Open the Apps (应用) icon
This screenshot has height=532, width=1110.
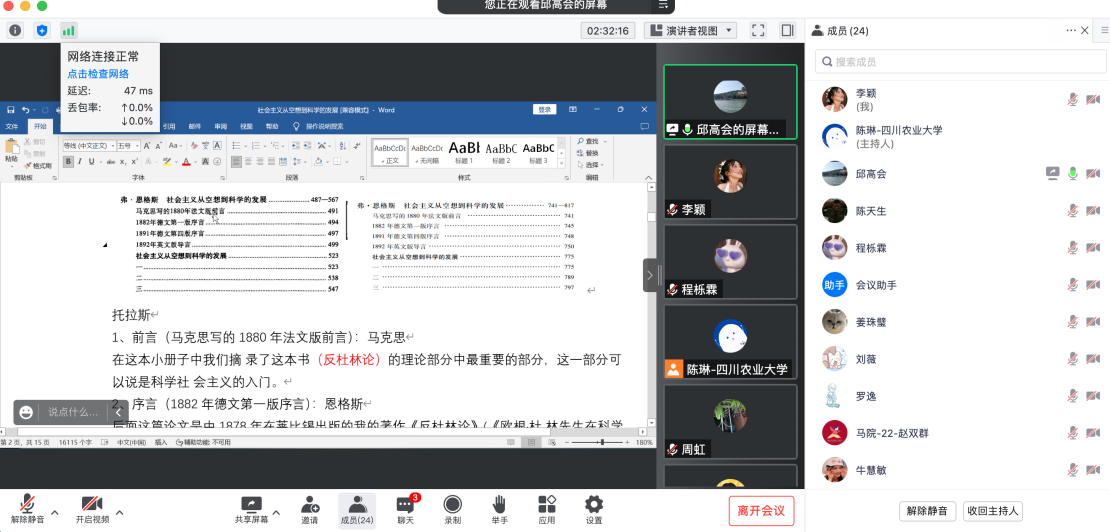(546, 509)
